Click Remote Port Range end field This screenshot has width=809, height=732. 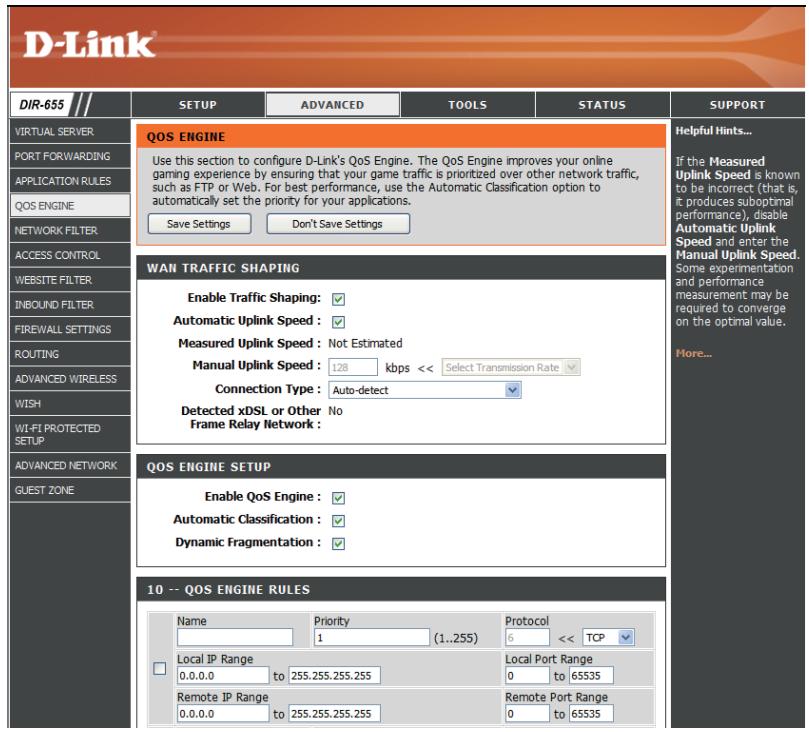591,714
